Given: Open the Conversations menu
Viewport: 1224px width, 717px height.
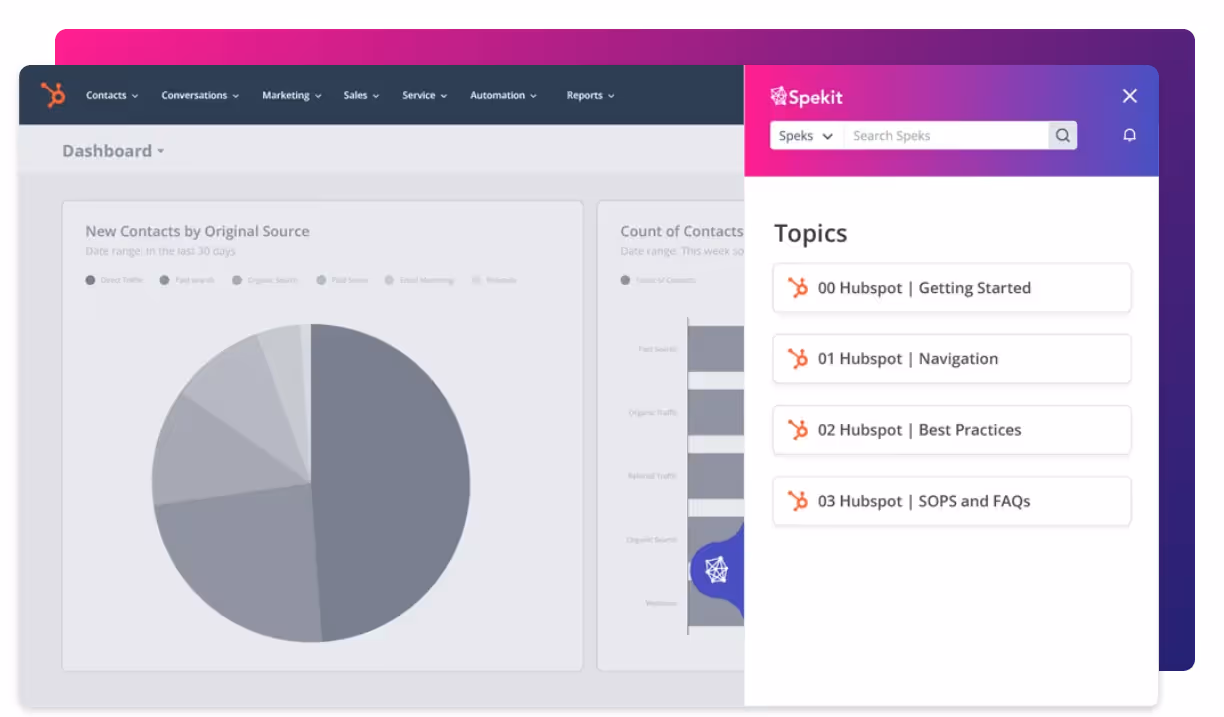Looking at the screenshot, I should (200, 96).
